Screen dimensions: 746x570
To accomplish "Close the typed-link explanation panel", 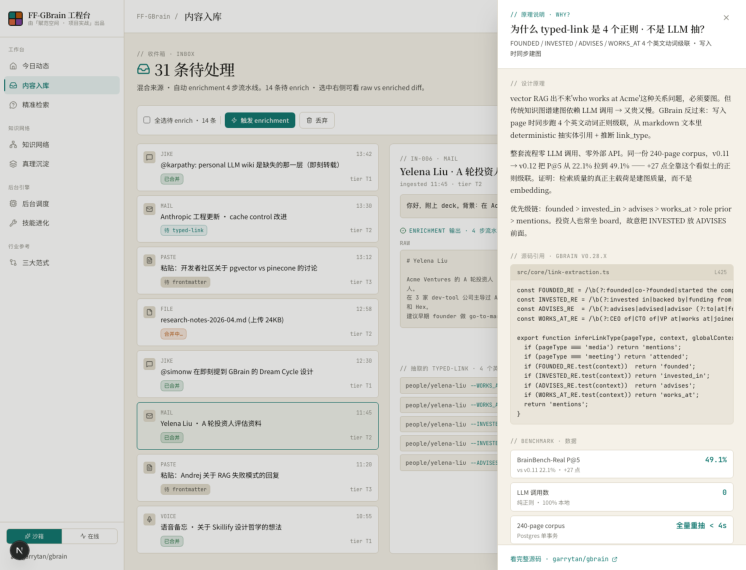I will [x=726, y=18].
